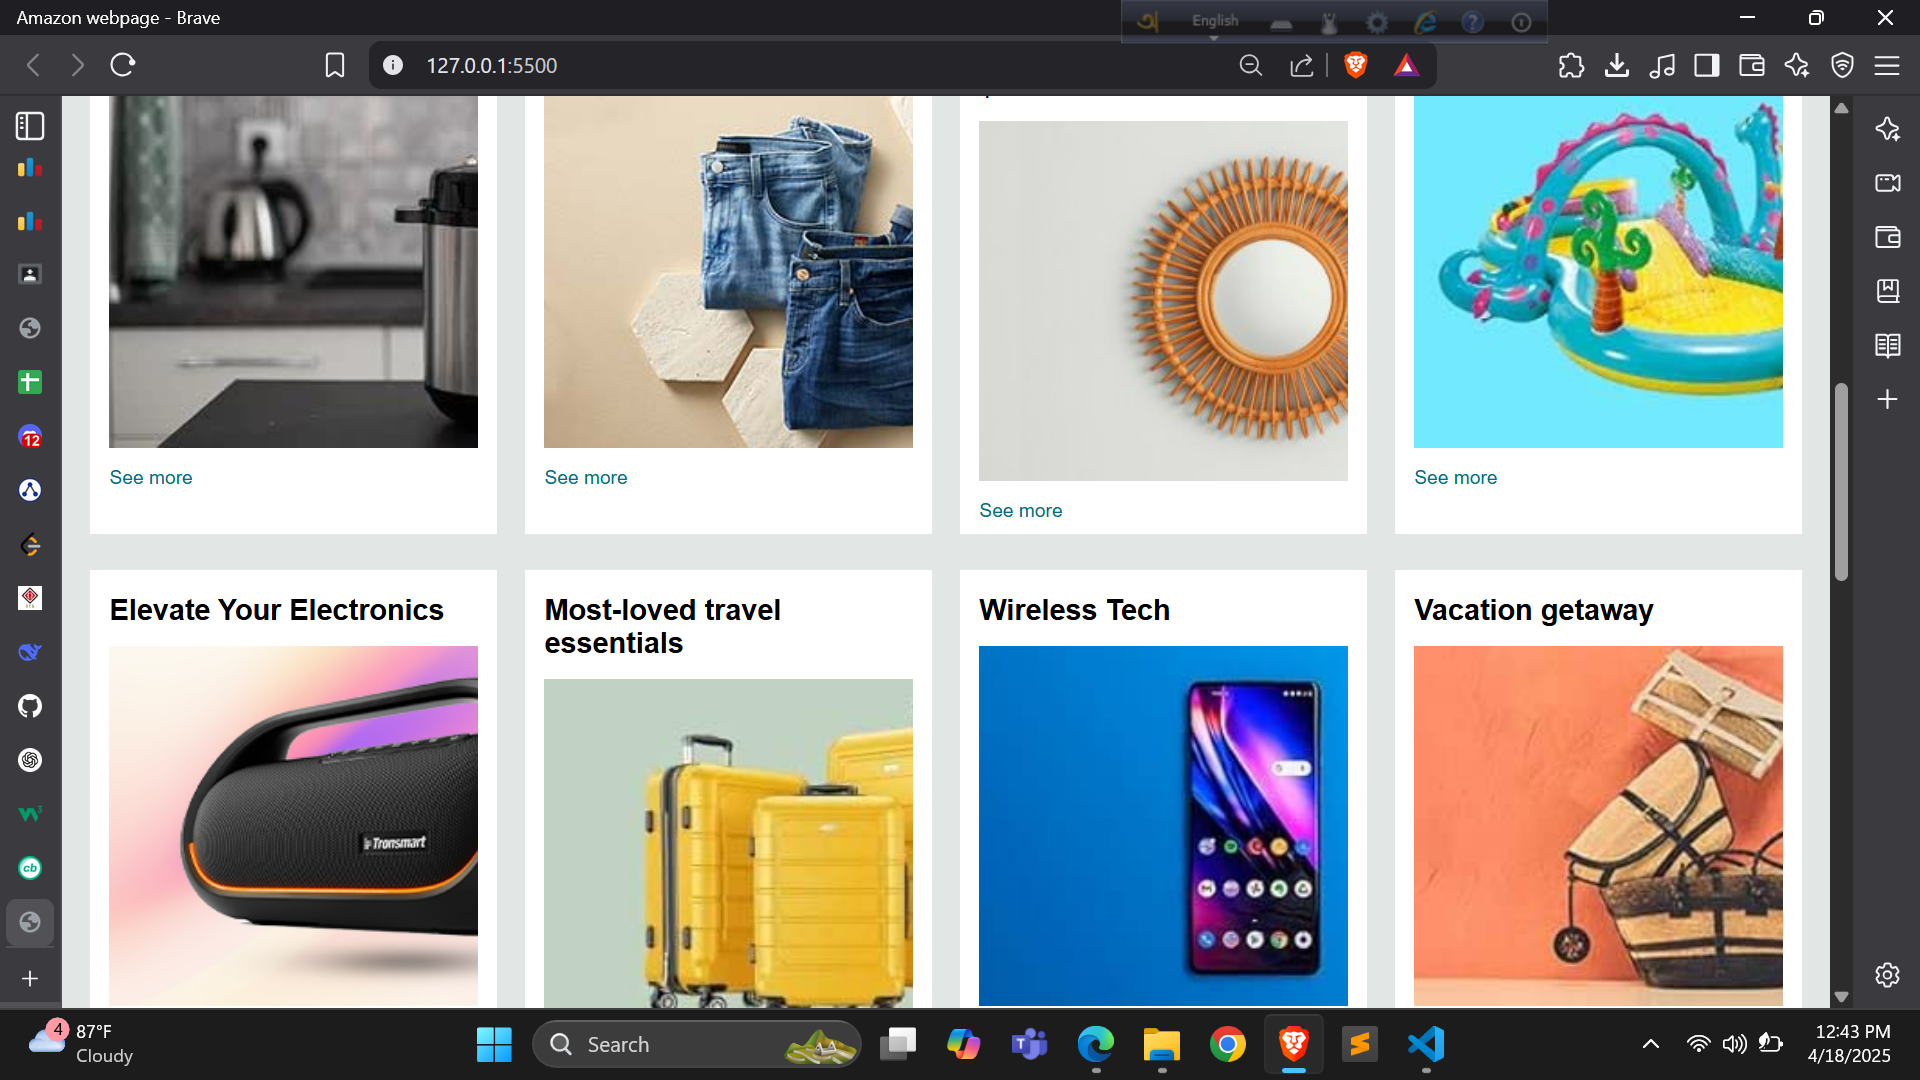
Task: Open the zoom level magnifier control
Action: pos(1250,66)
